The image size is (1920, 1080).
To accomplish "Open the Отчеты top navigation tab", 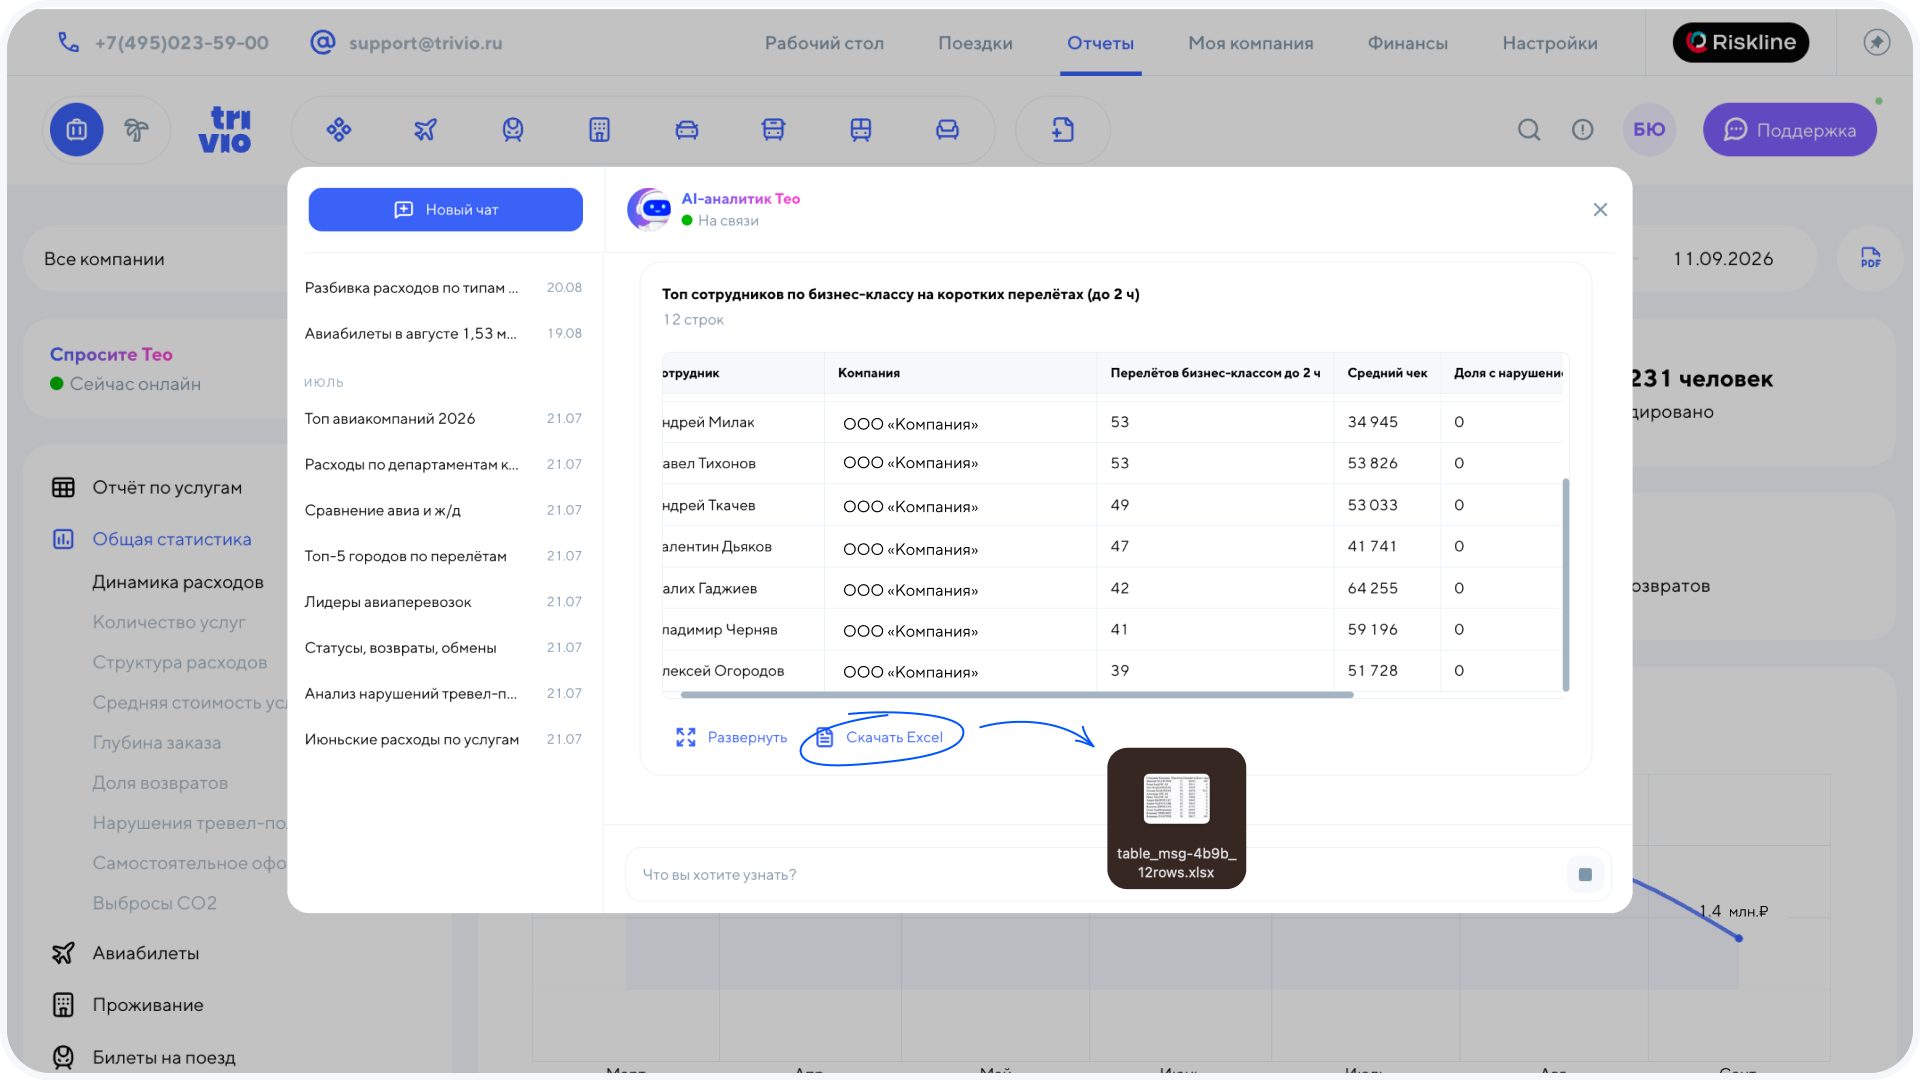I will pos(1100,43).
